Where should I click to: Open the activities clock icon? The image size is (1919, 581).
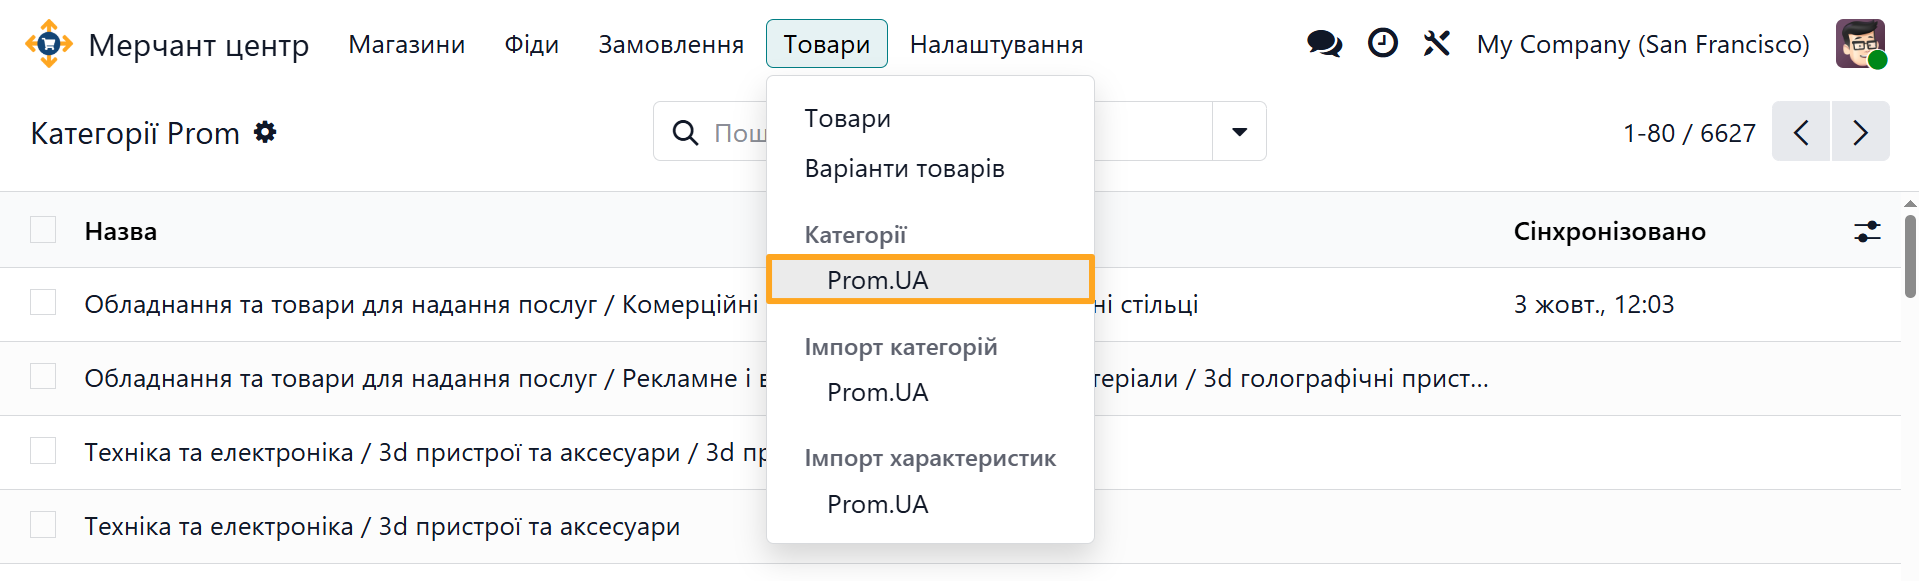click(x=1382, y=44)
